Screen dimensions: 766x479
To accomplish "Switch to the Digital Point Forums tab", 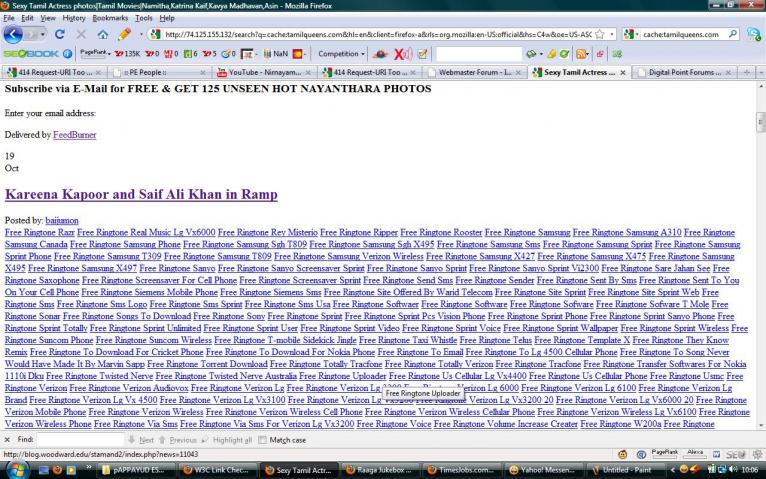I will pos(684,72).
